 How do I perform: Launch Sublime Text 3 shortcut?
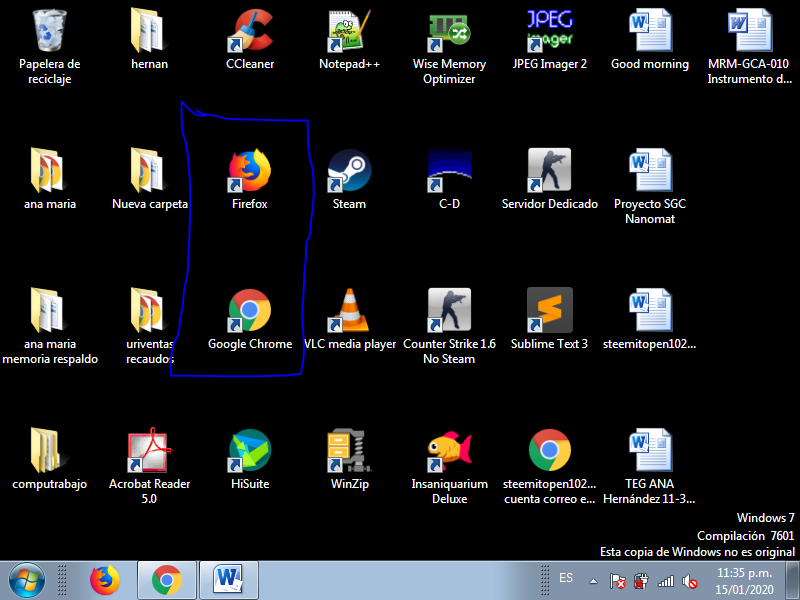point(549,311)
